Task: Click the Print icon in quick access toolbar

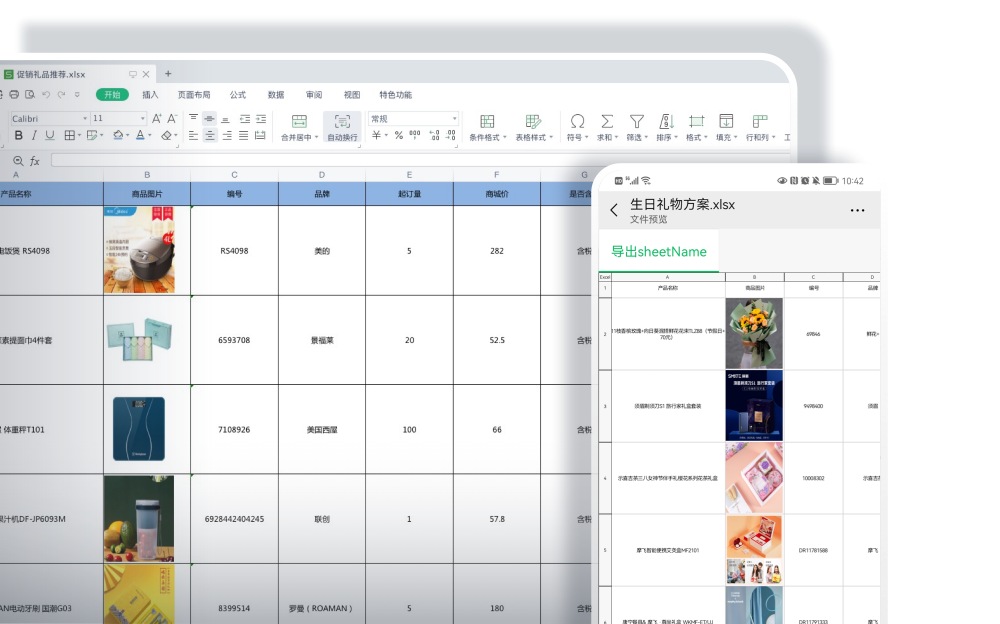Action: 14,94
